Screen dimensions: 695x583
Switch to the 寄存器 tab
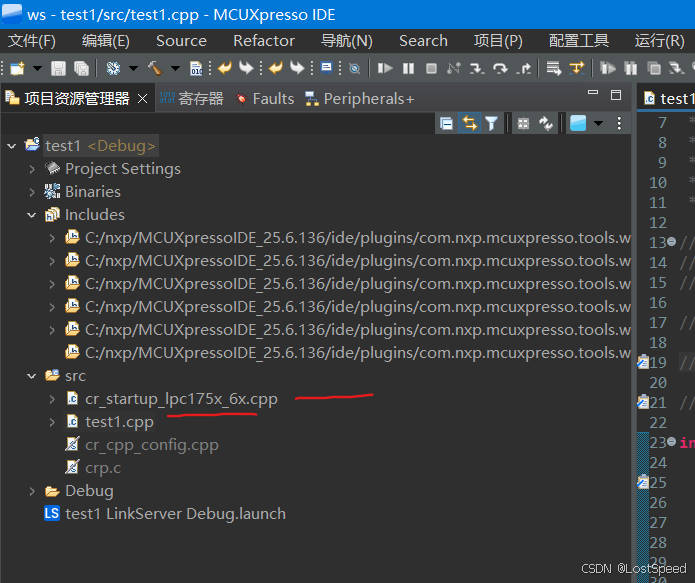coord(192,98)
